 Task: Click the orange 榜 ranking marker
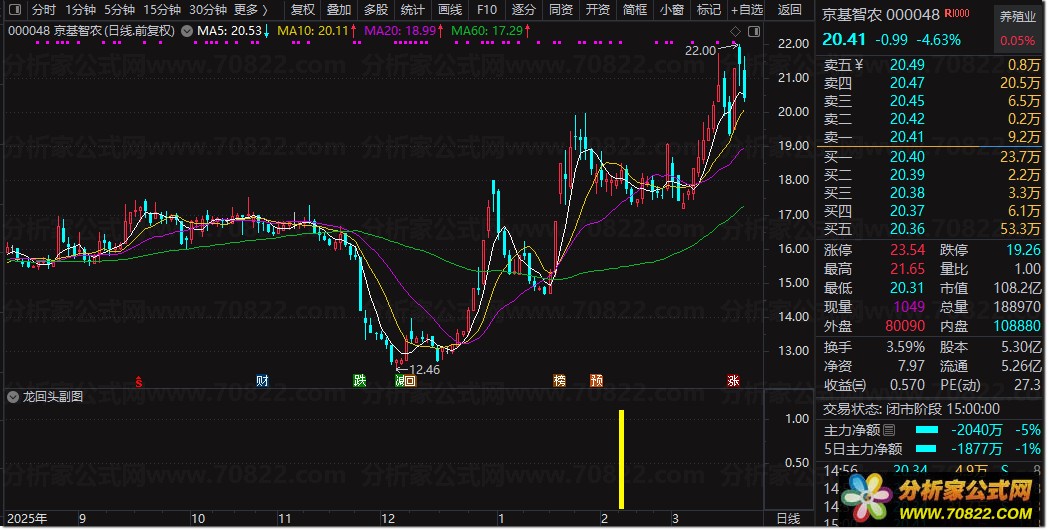tap(559, 380)
